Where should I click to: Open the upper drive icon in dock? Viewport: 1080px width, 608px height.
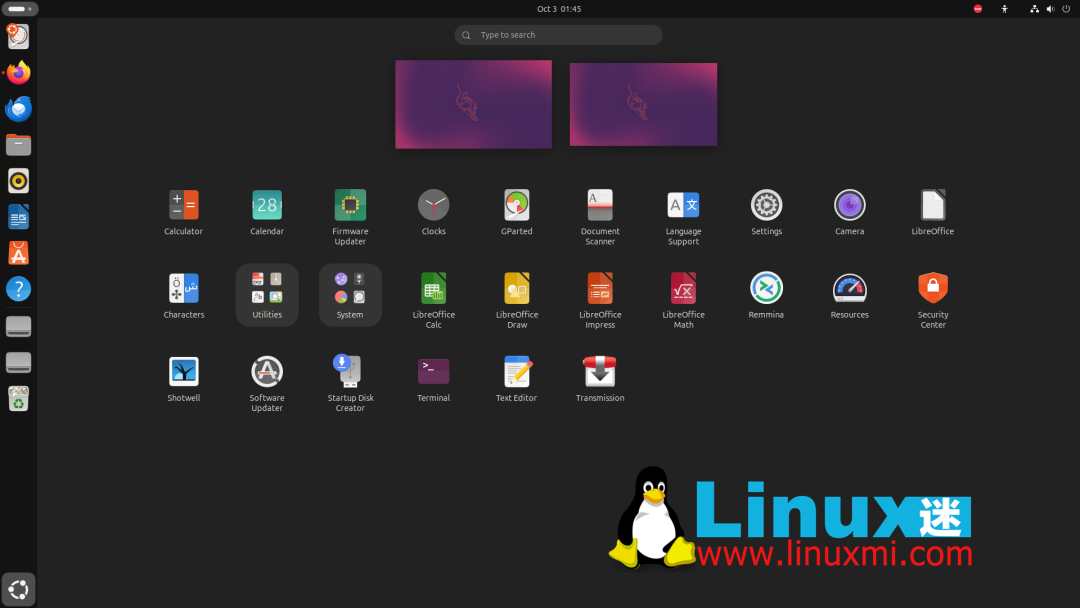(x=19, y=326)
